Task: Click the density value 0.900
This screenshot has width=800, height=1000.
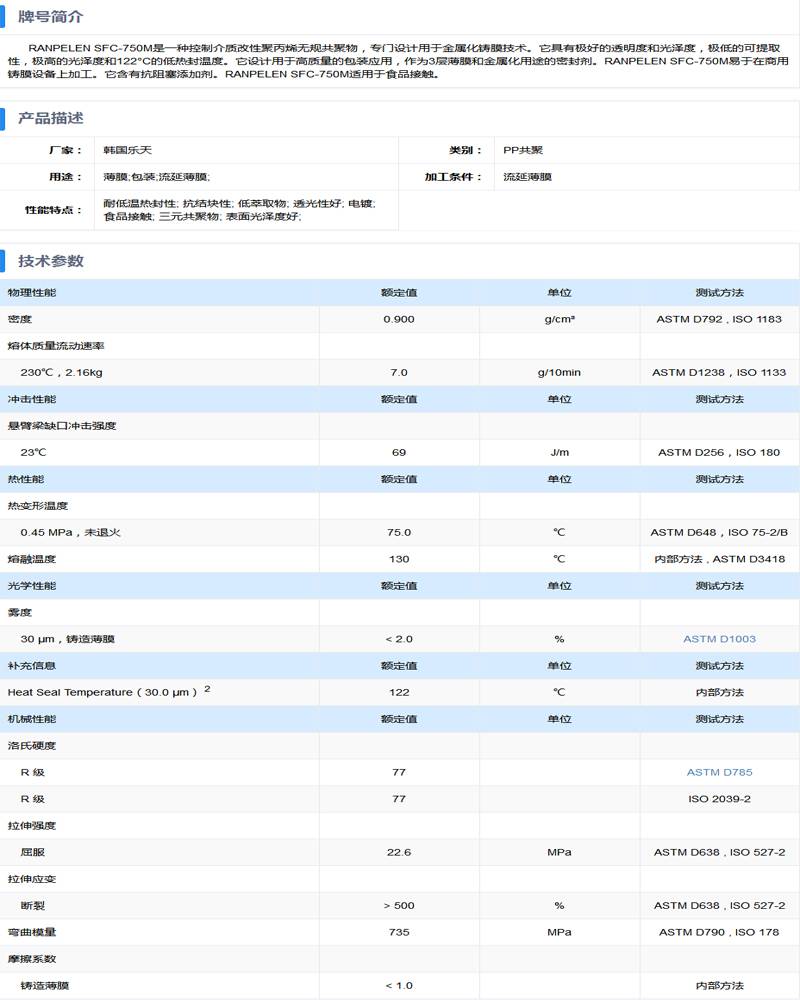Action: tap(399, 319)
